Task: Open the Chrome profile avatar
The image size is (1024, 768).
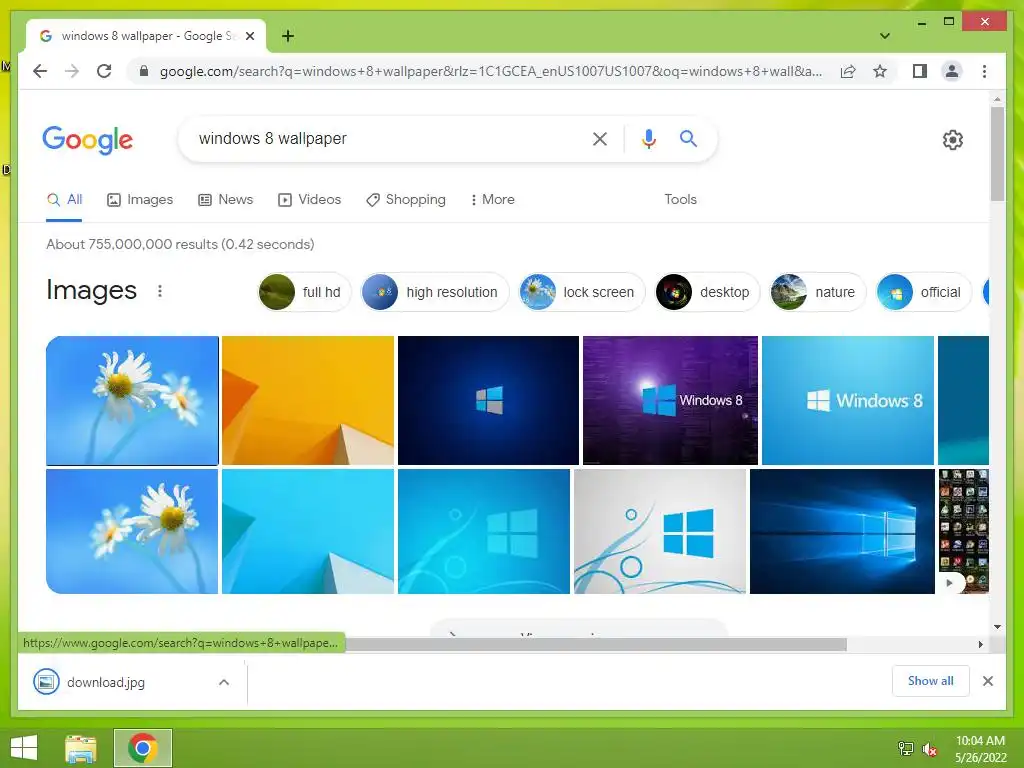Action: [x=952, y=71]
